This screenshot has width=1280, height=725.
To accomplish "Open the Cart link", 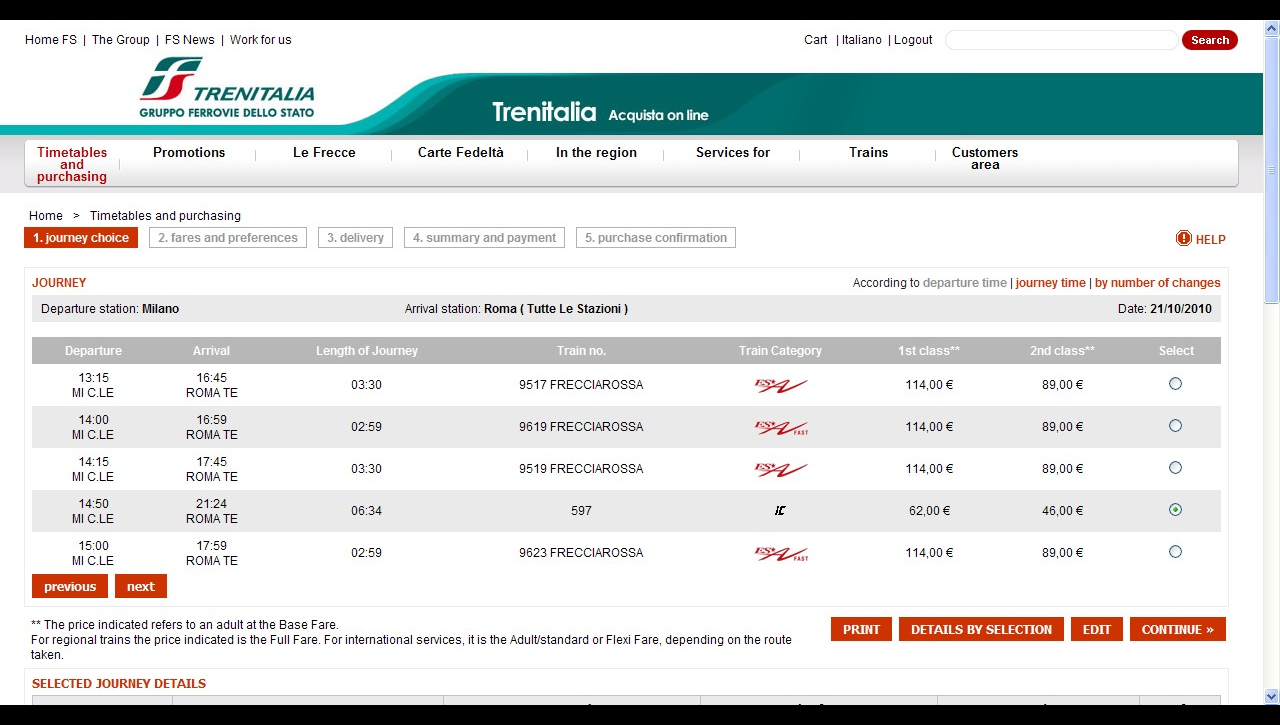I will pos(816,40).
